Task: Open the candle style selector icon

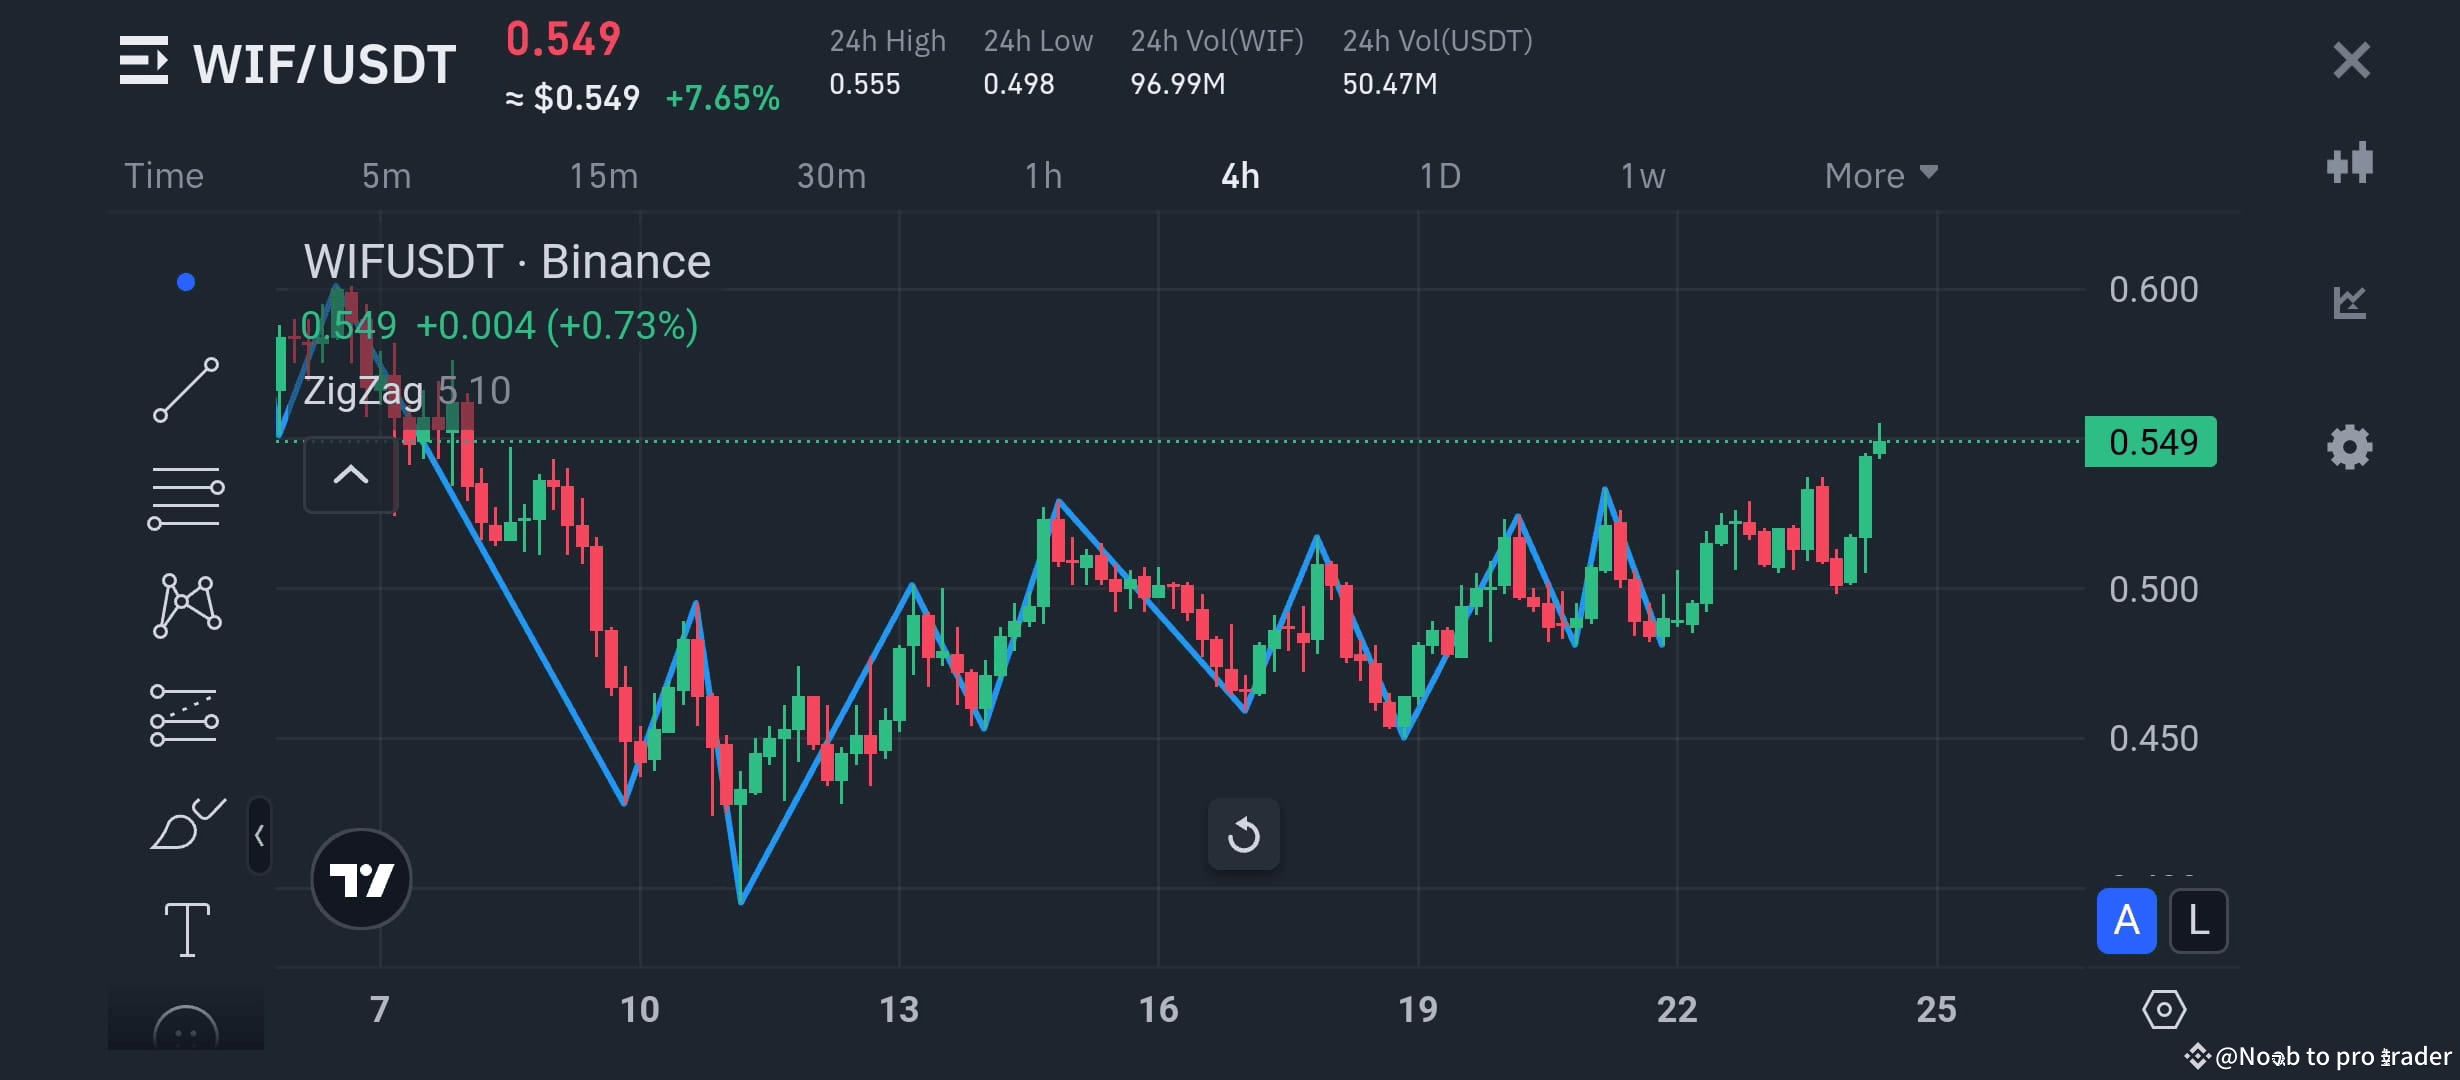Action: pyautogui.click(x=2348, y=163)
